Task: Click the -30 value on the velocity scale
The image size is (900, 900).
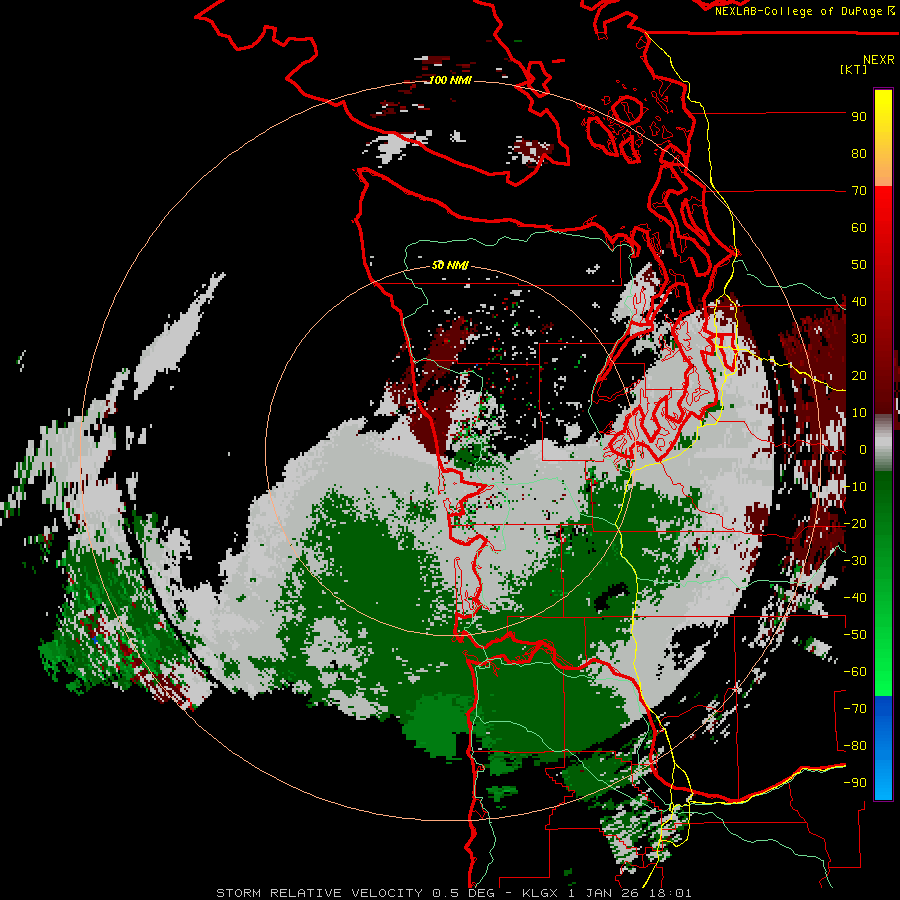Action: pyautogui.click(x=855, y=561)
